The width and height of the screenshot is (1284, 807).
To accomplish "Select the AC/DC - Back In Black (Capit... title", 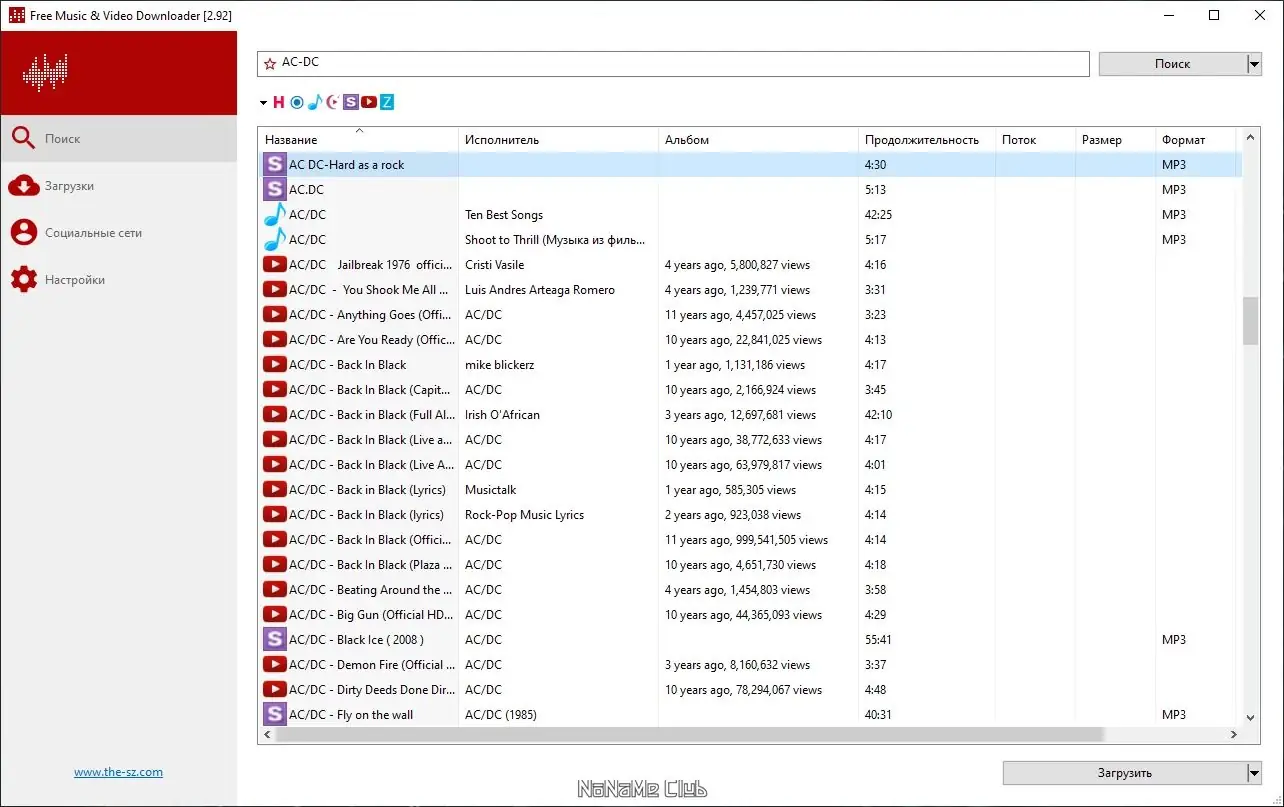I will [x=370, y=389].
